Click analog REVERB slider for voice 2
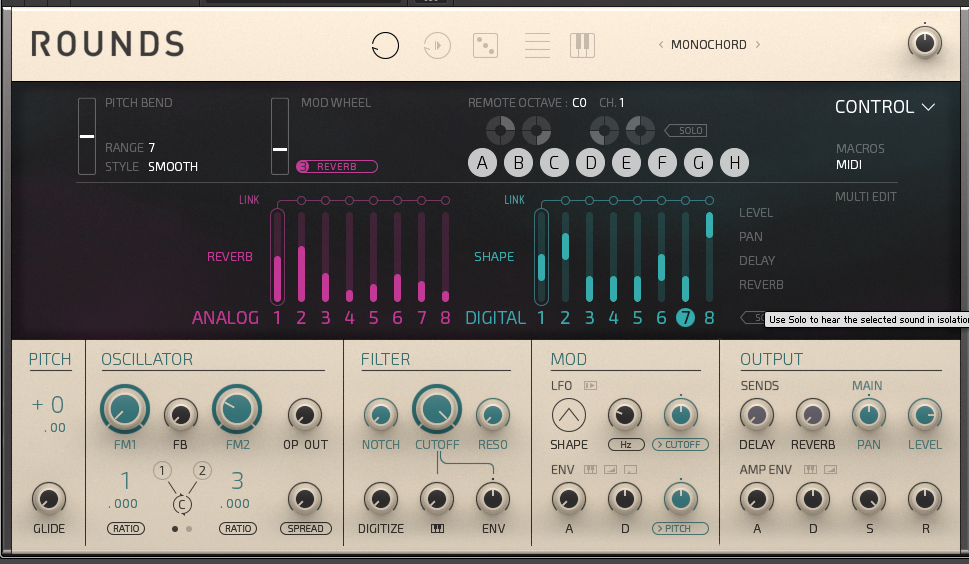This screenshot has width=969, height=564. (301, 256)
